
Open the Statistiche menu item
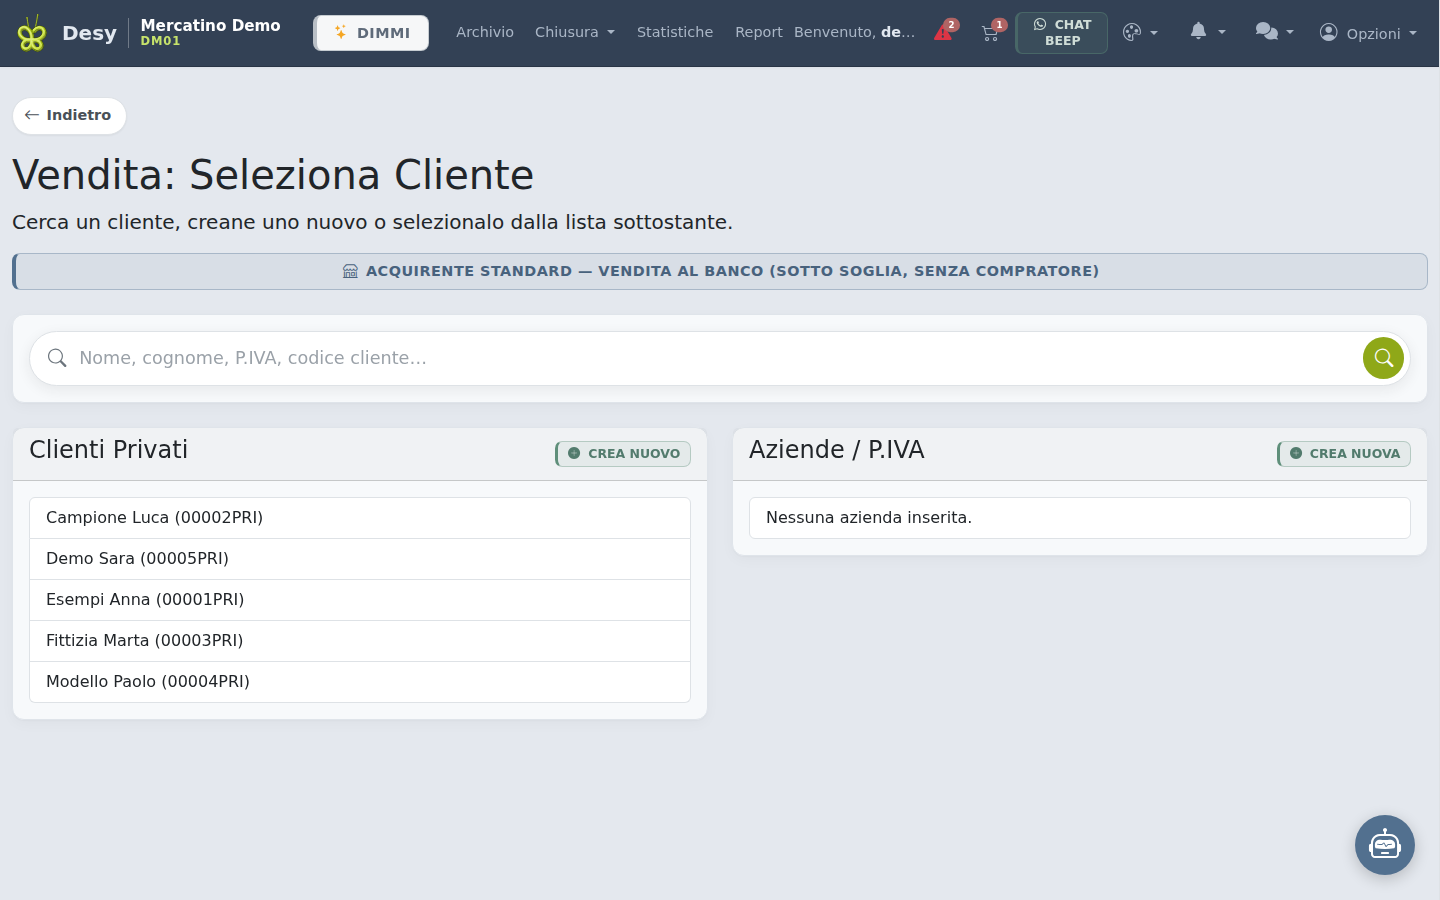click(x=675, y=32)
